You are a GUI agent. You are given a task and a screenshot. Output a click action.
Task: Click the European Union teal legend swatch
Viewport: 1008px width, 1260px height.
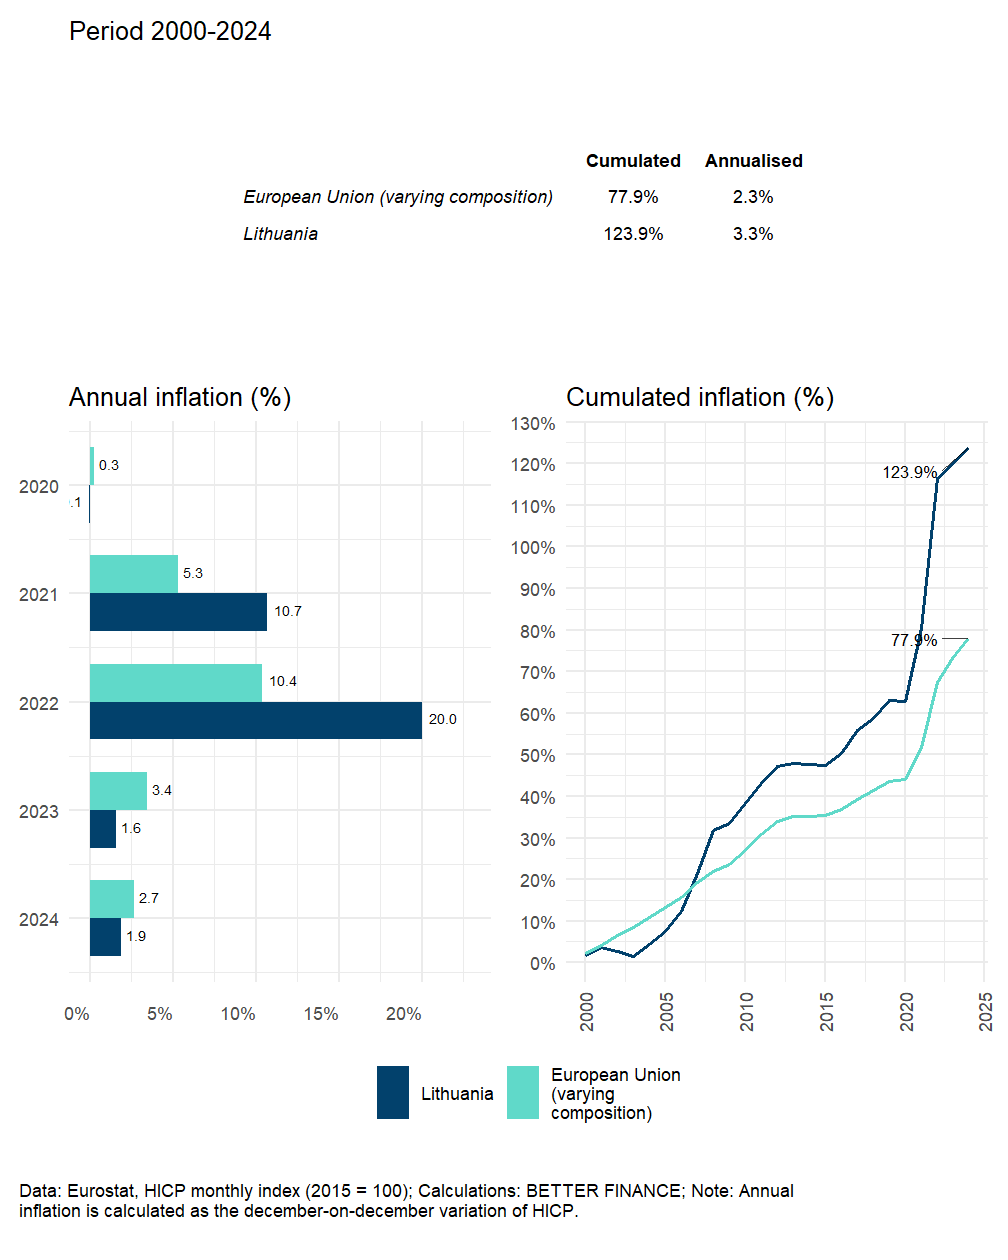(x=523, y=1092)
